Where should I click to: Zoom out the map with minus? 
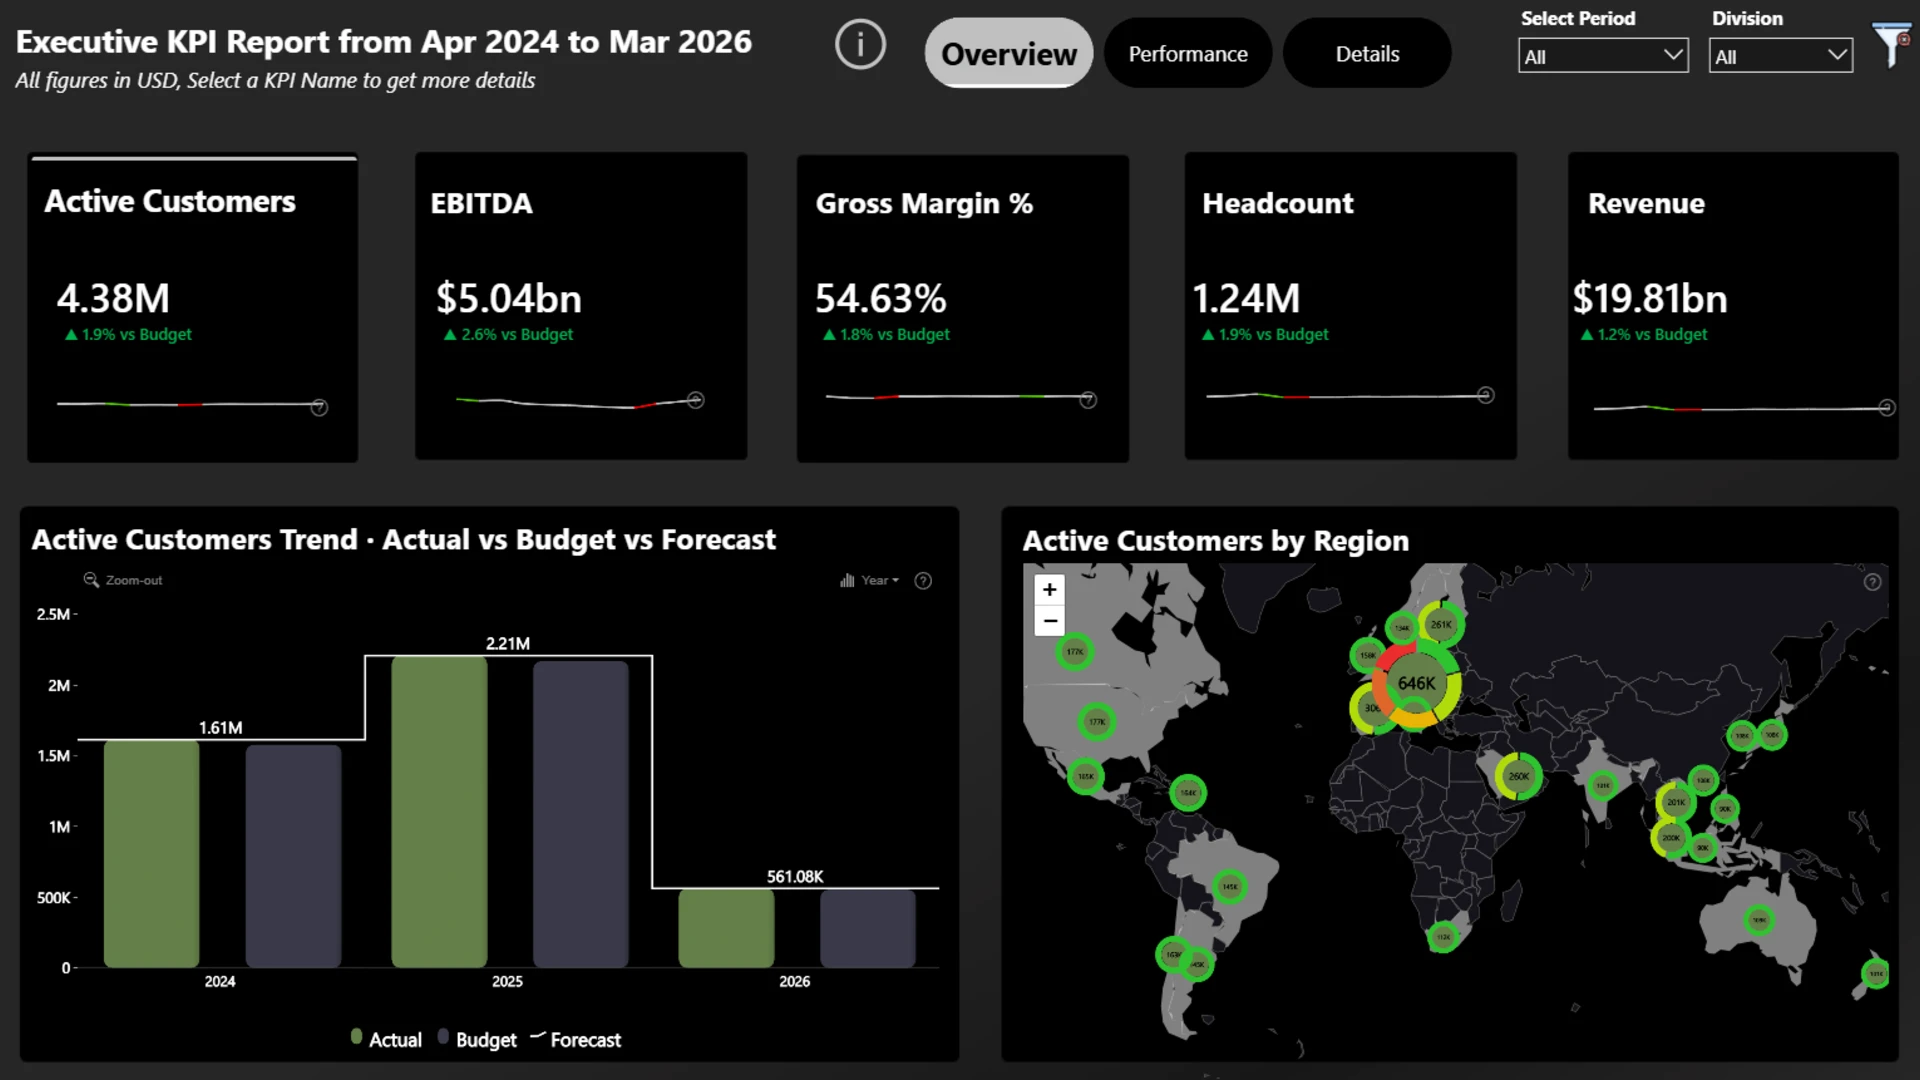point(1049,621)
